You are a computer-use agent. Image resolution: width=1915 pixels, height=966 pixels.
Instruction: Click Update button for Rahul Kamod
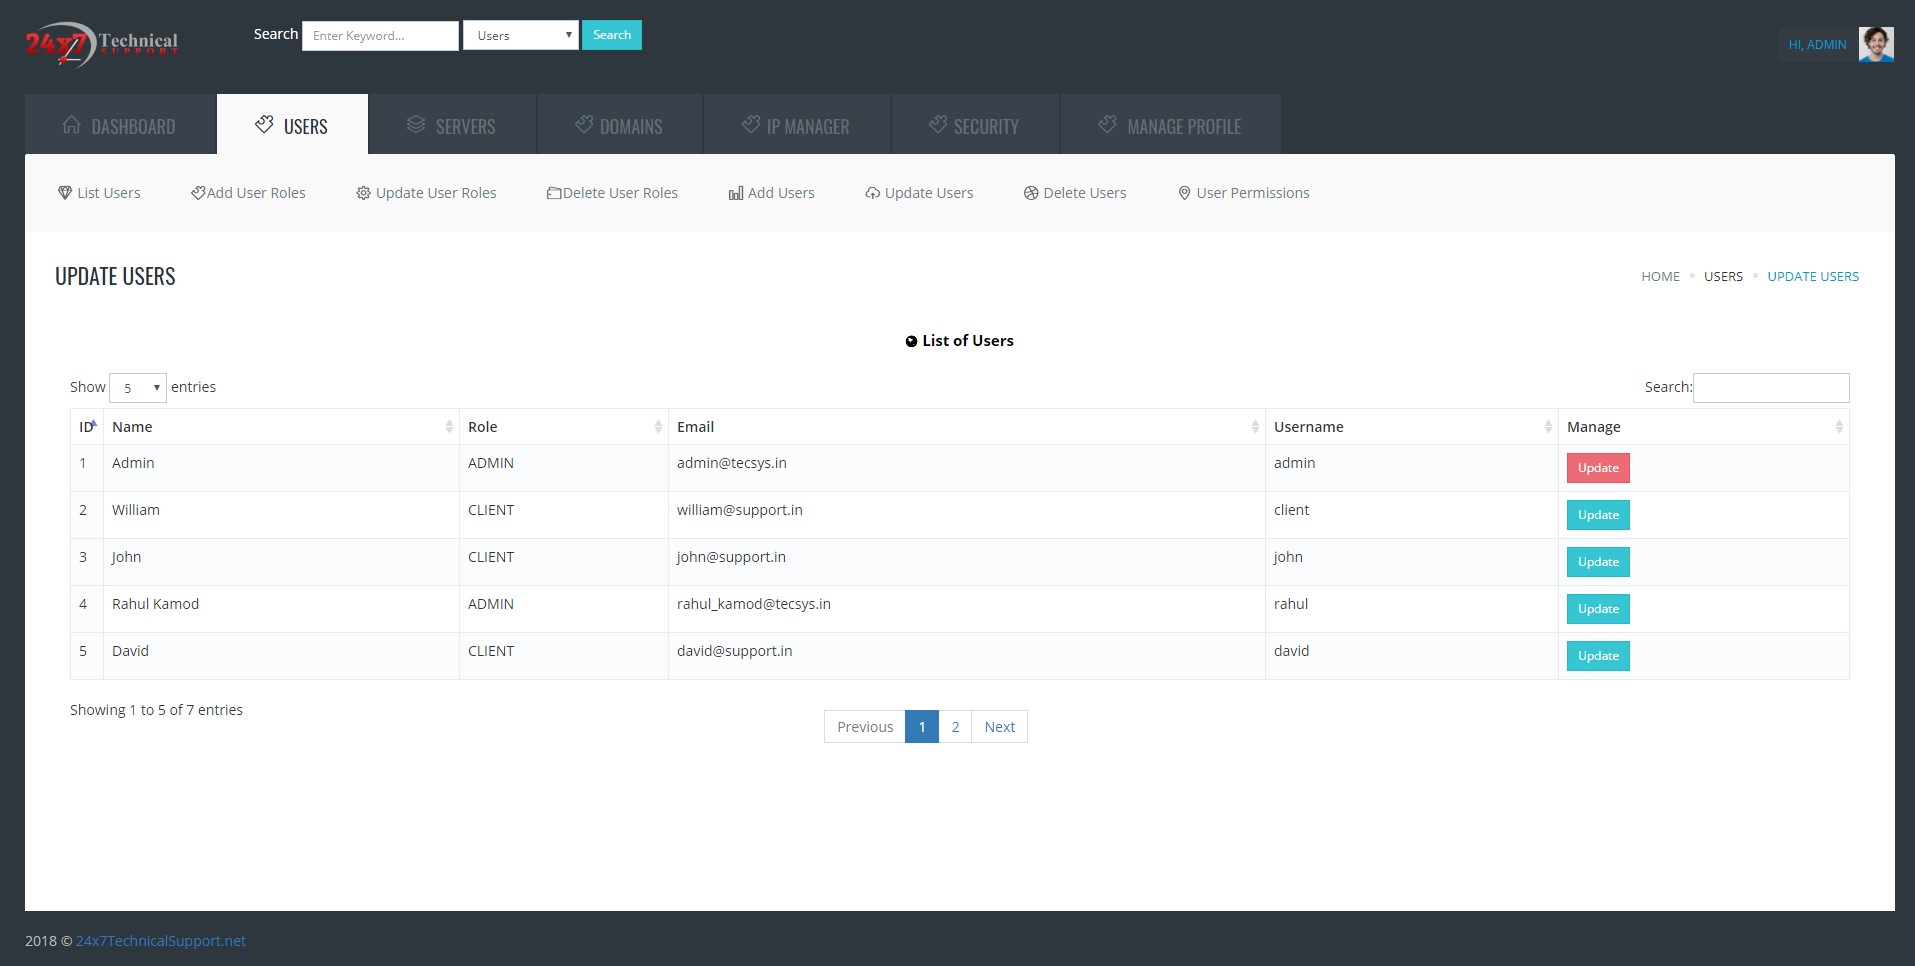[x=1598, y=609]
